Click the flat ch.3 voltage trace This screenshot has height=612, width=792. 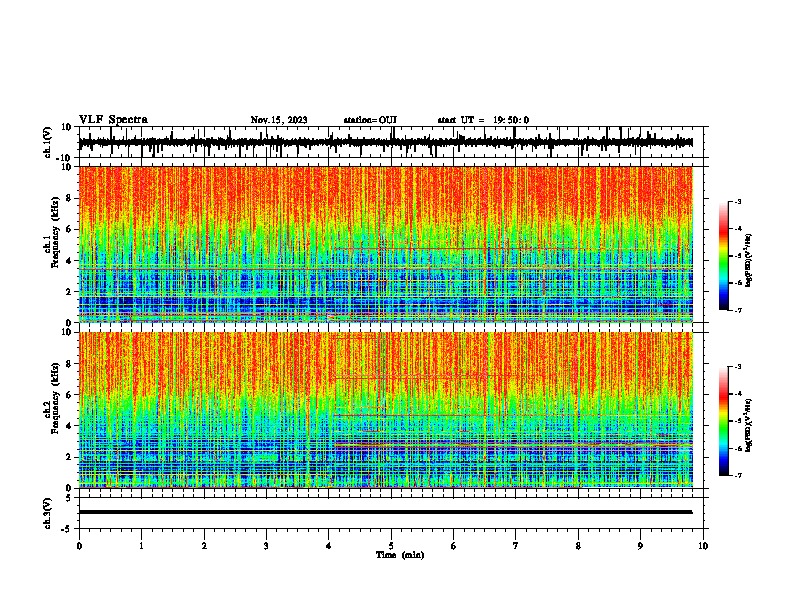[x=386, y=512]
